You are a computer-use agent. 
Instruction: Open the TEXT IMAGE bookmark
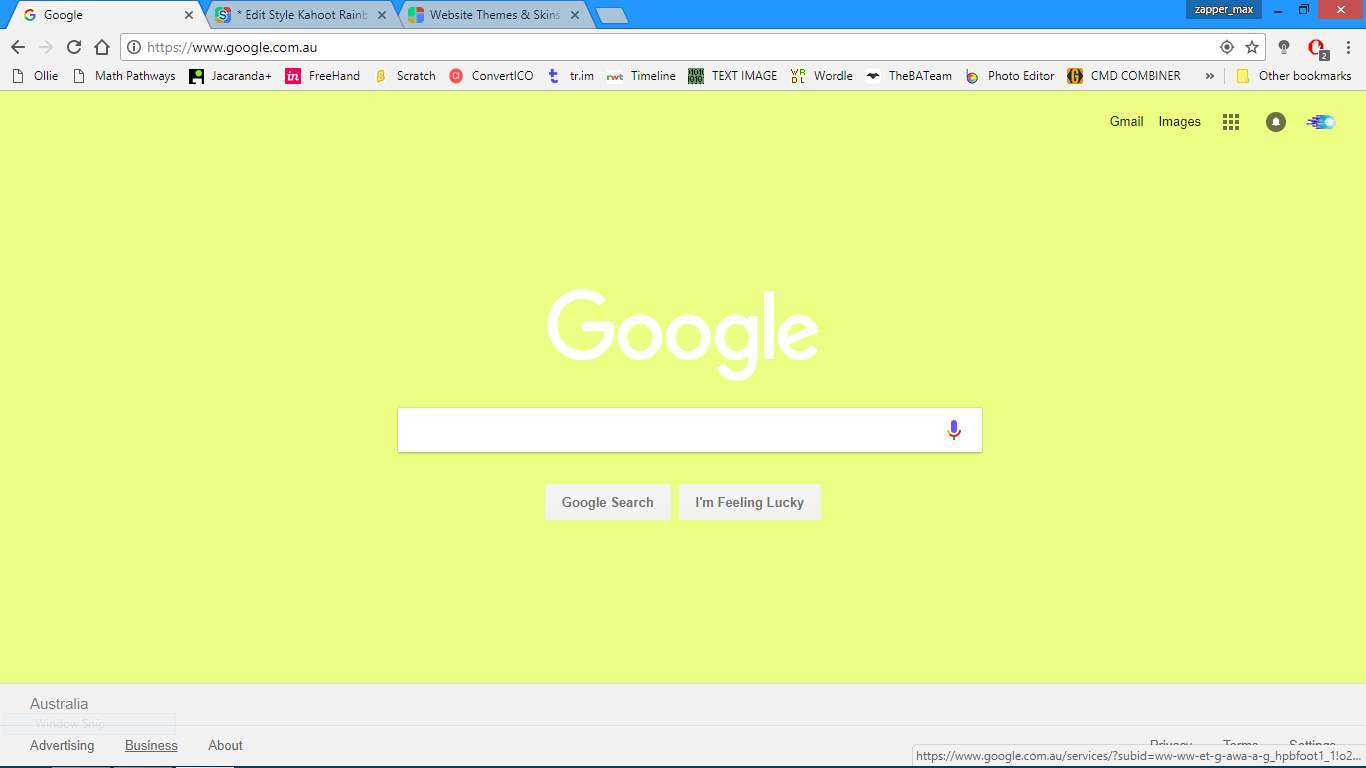tap(733, 76)
